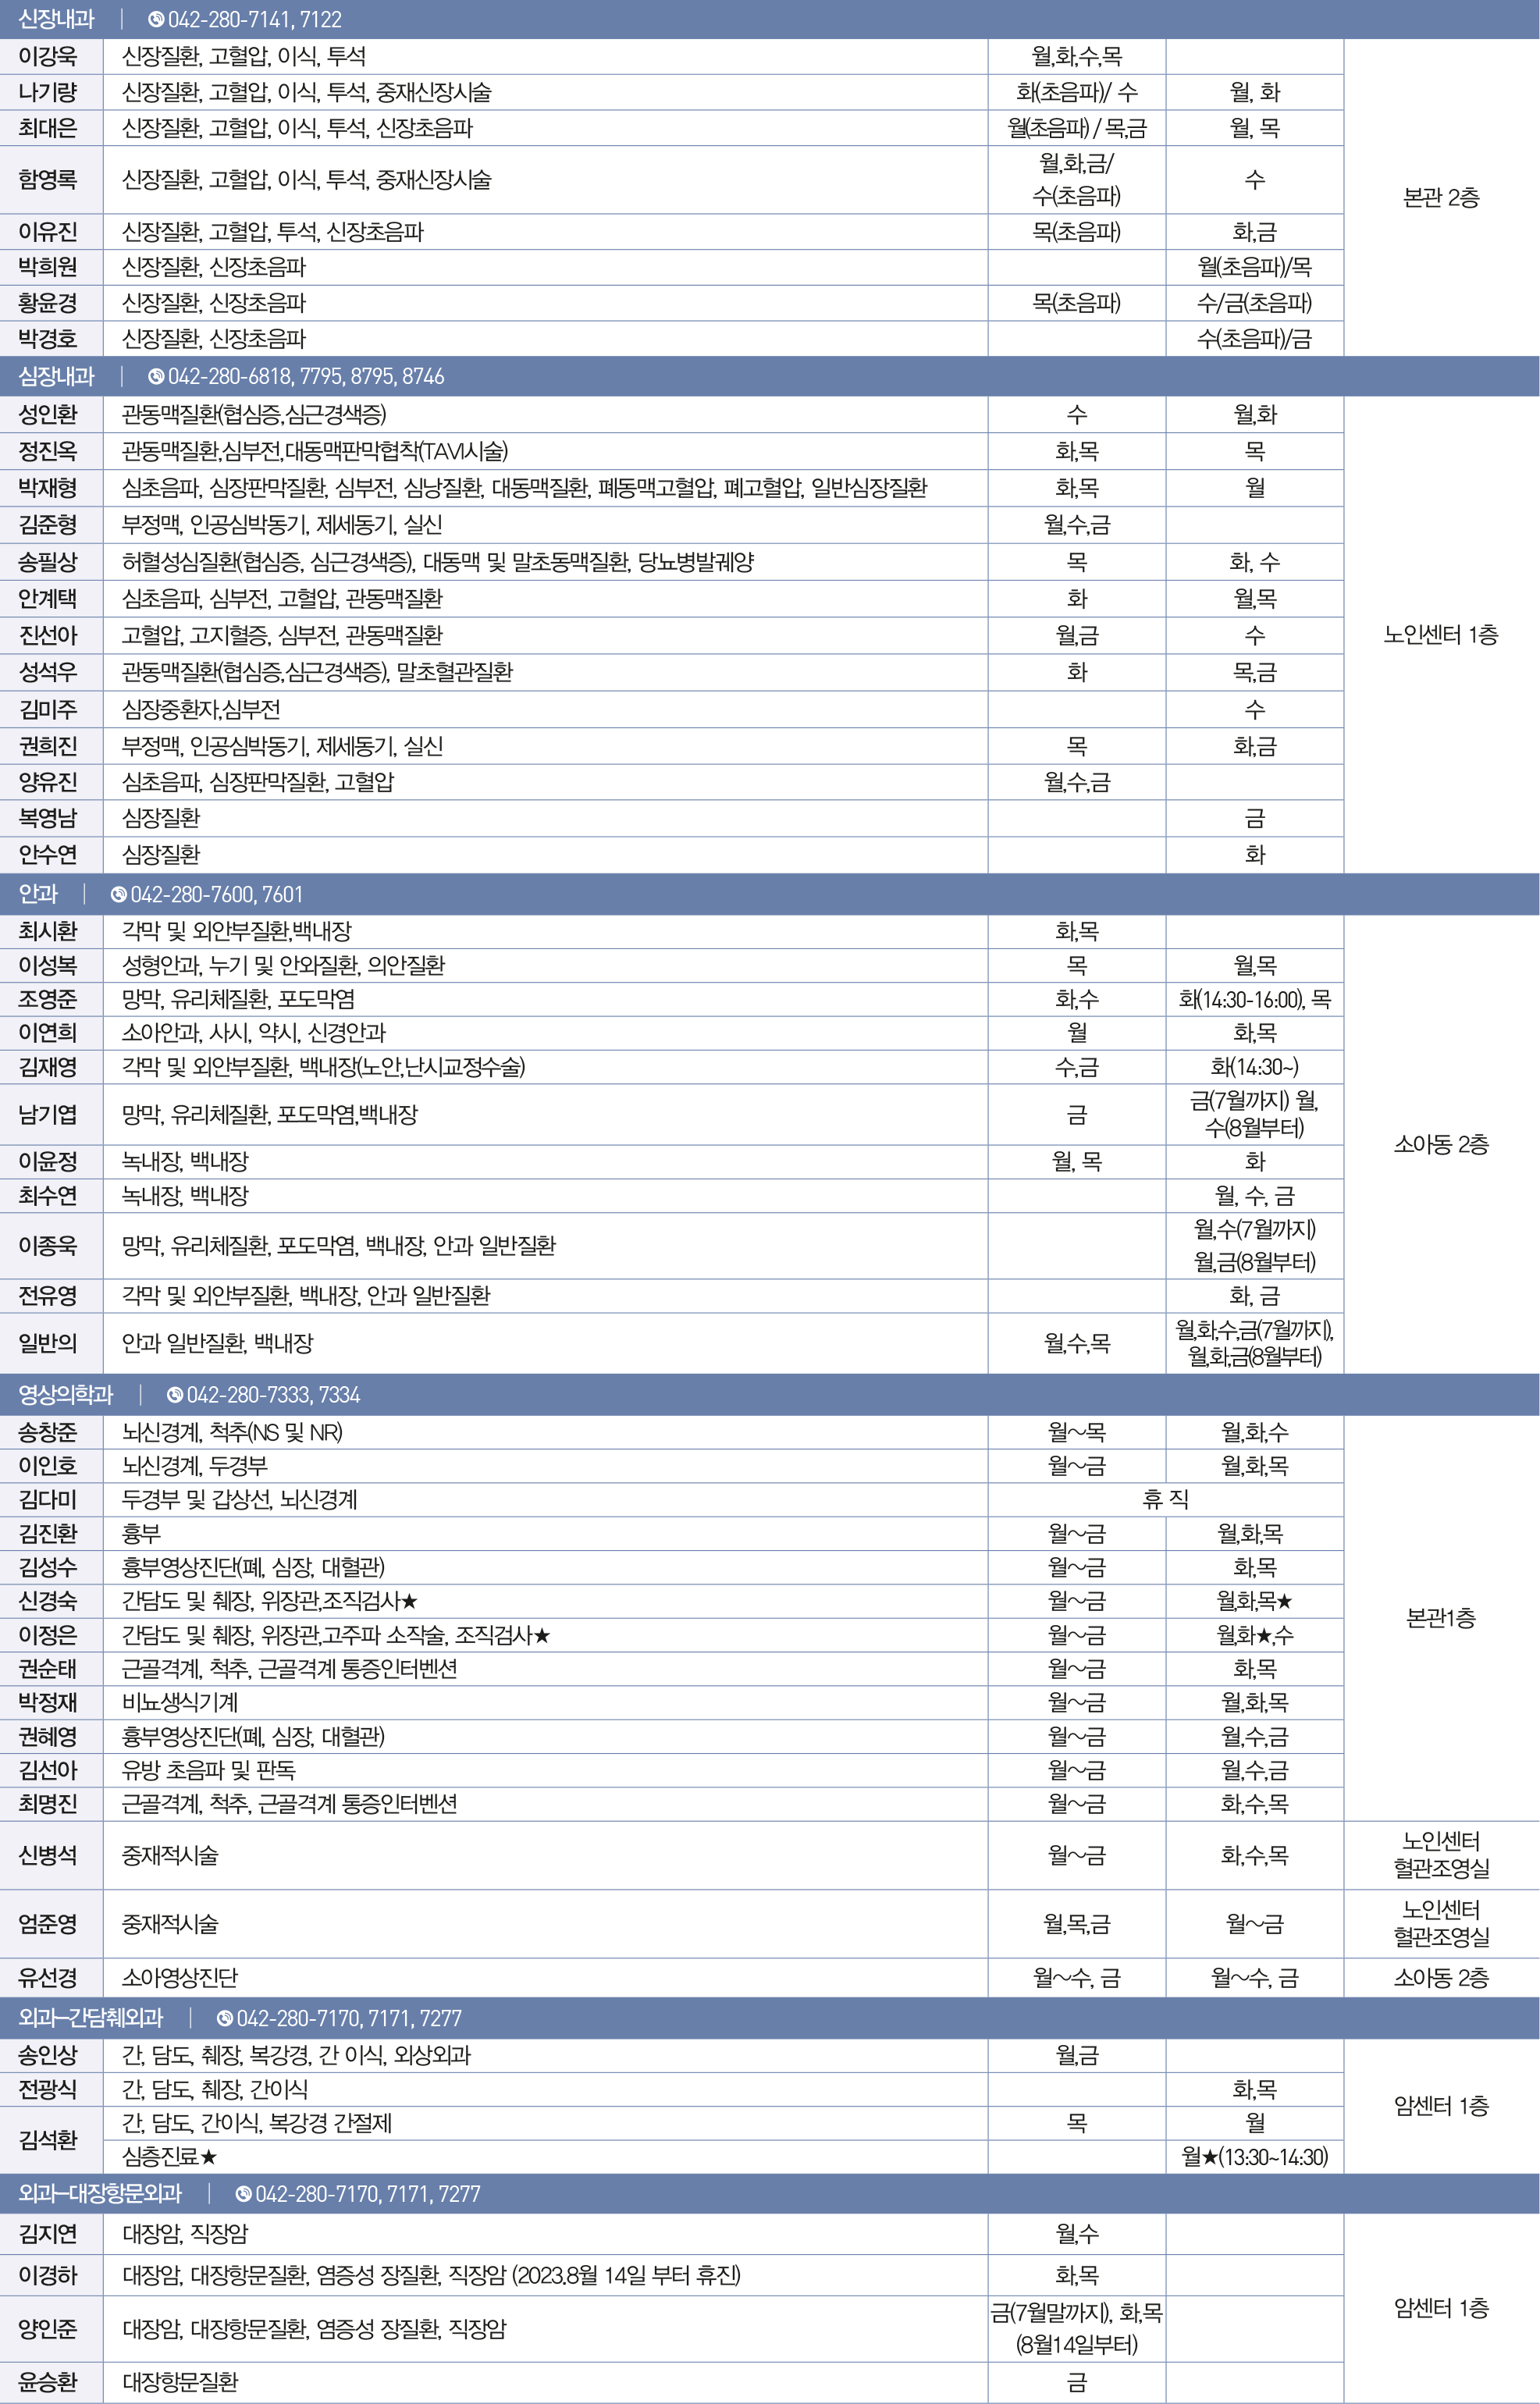The height and width of the screenshot is (2404, 1540).
Task: Click the 휴 직 cell in 김다미 row
Action: click(x=1165, y=1499)
